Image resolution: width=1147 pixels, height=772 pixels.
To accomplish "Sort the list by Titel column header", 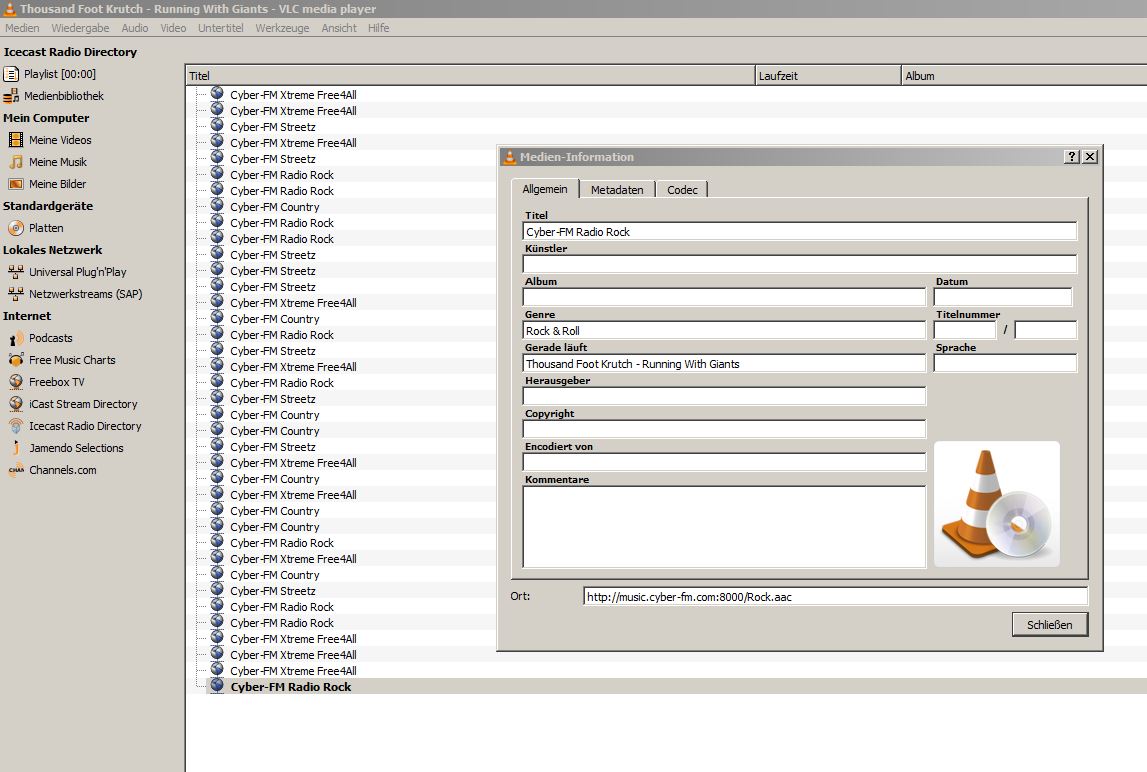I will point(470,76).
